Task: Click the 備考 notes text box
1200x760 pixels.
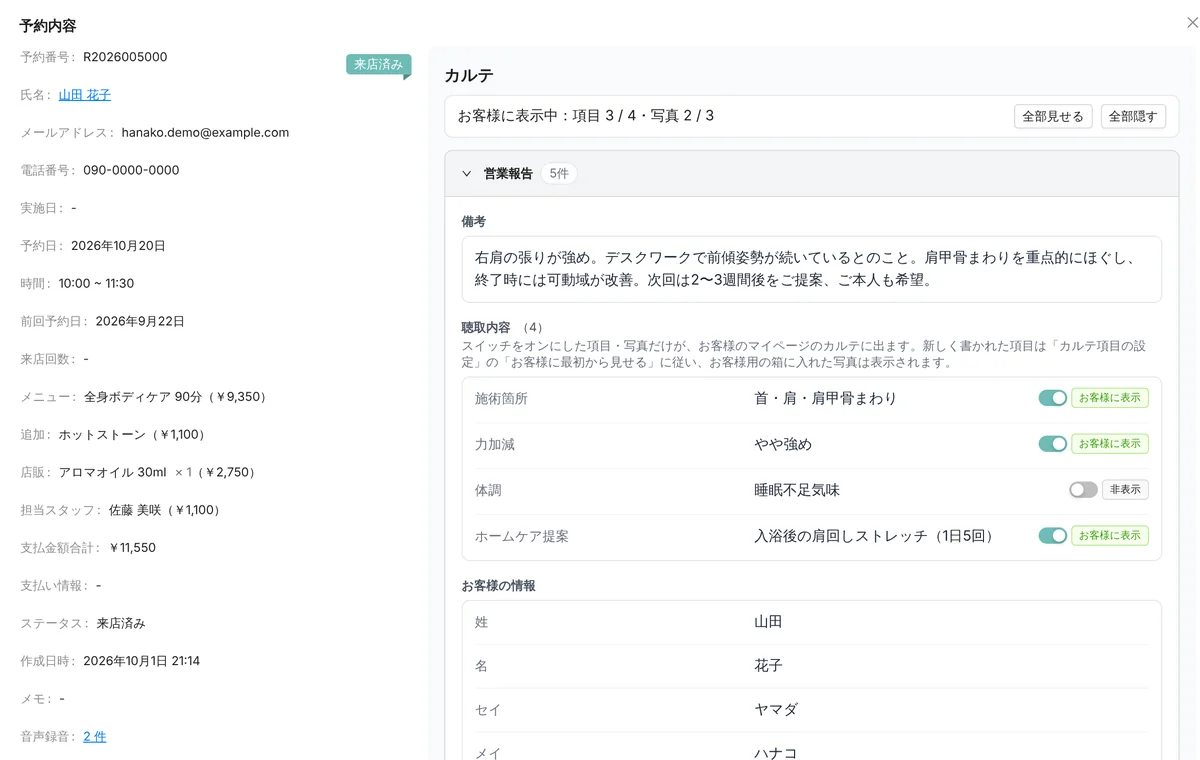Action: coord(811,269)
